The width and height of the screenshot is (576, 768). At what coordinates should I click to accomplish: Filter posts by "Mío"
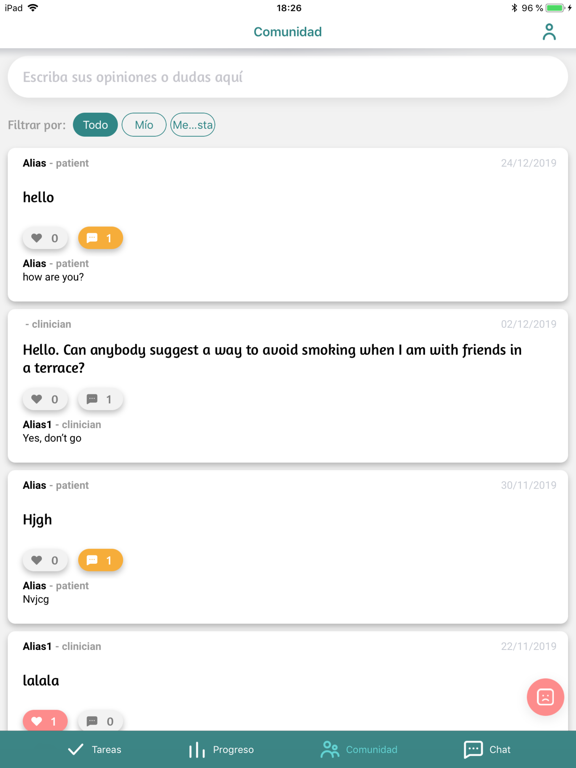pos(144,125)
